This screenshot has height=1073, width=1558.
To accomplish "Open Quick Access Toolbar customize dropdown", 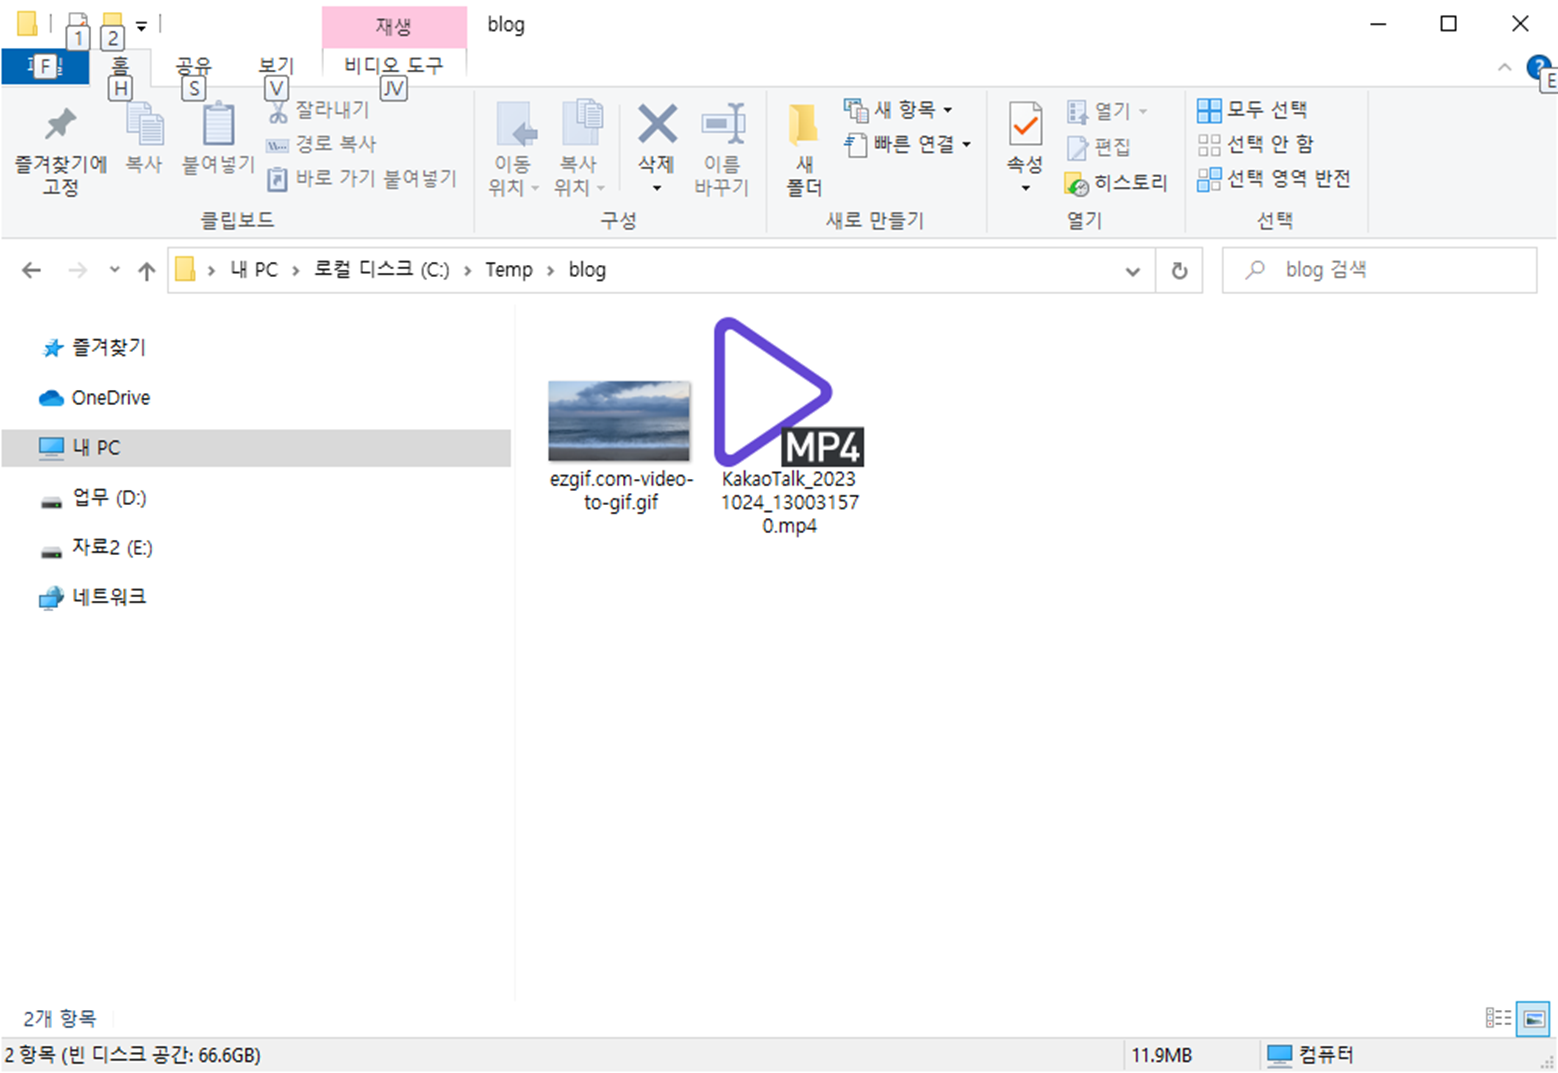I will [x=142, y=26].
